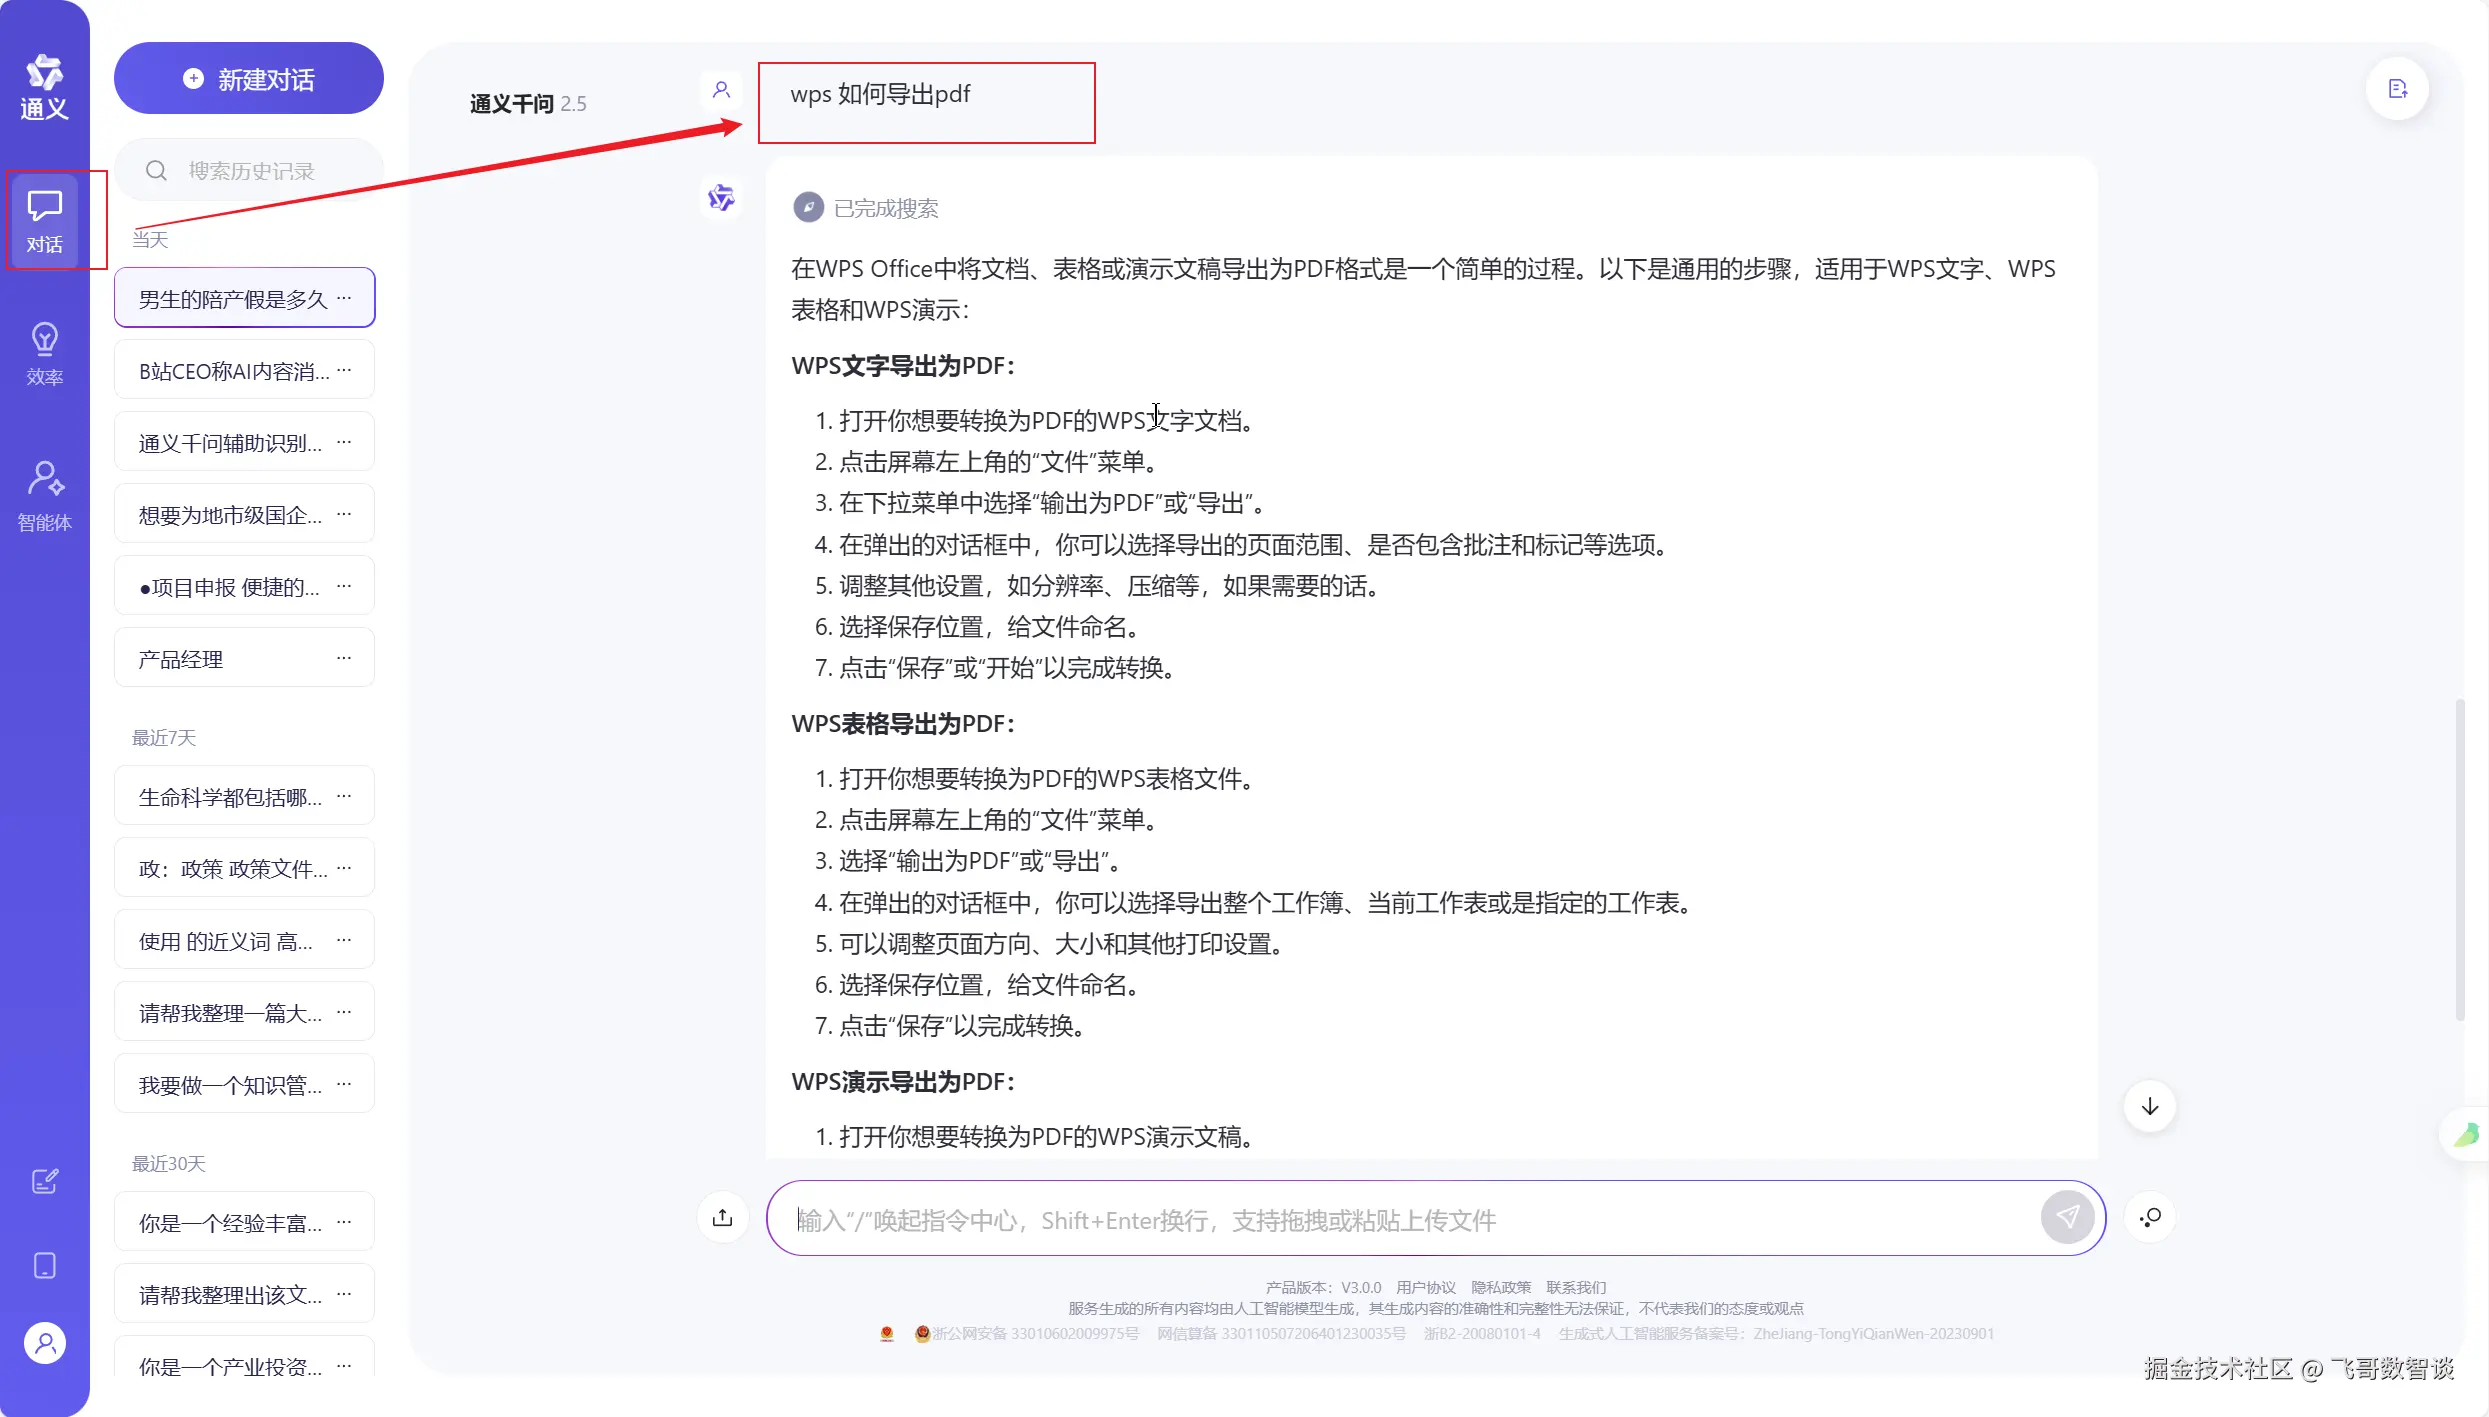Open the document icon at top right
Viewport: 2489px width, 1417px height.
click(x=2397, y=90)
